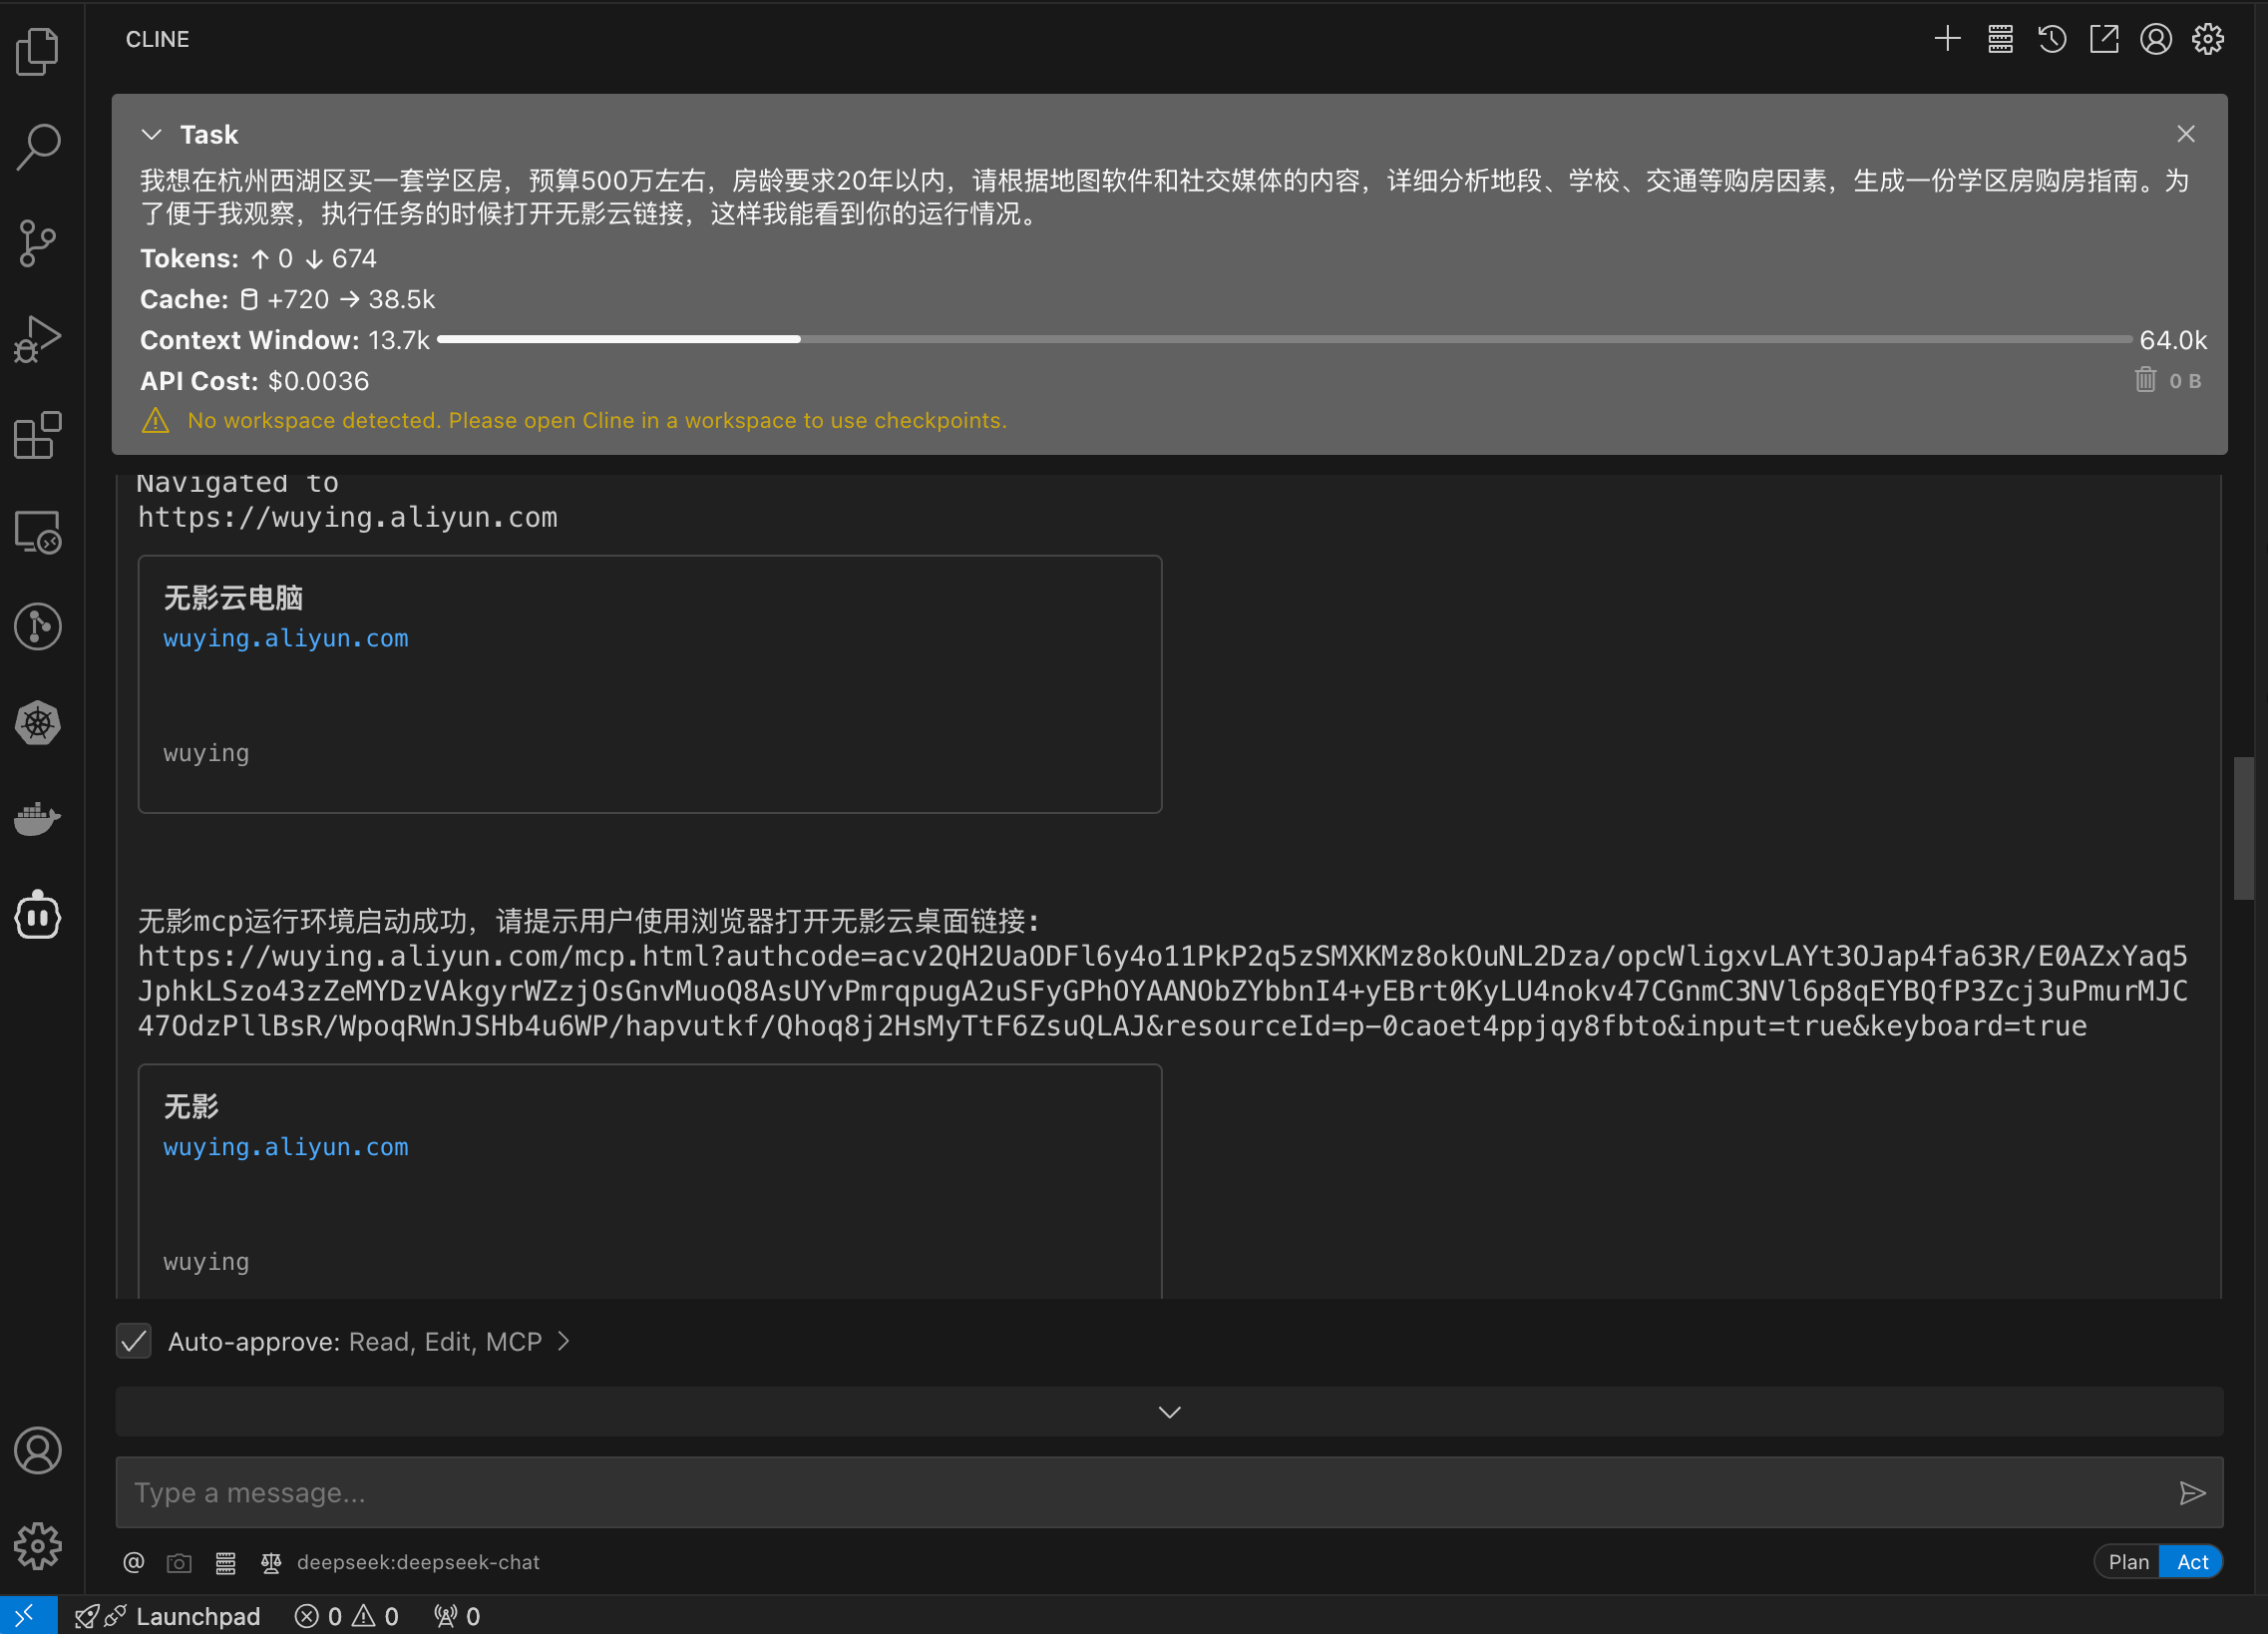
Task: Toggle the Auto-approve checkbox
Action: (x=134, y=1340)
